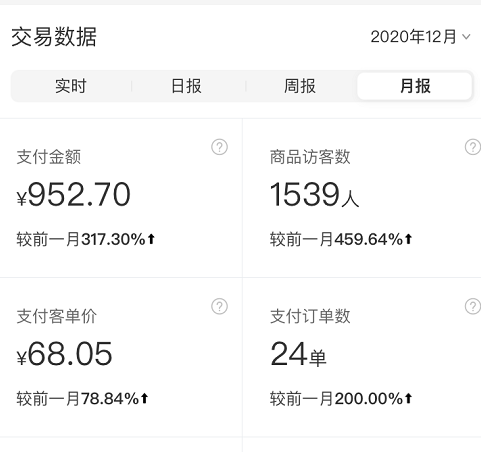Click the 24单 order count value
Screen dimensions: 481x452
pyautogui.click(x=298, y=354)
